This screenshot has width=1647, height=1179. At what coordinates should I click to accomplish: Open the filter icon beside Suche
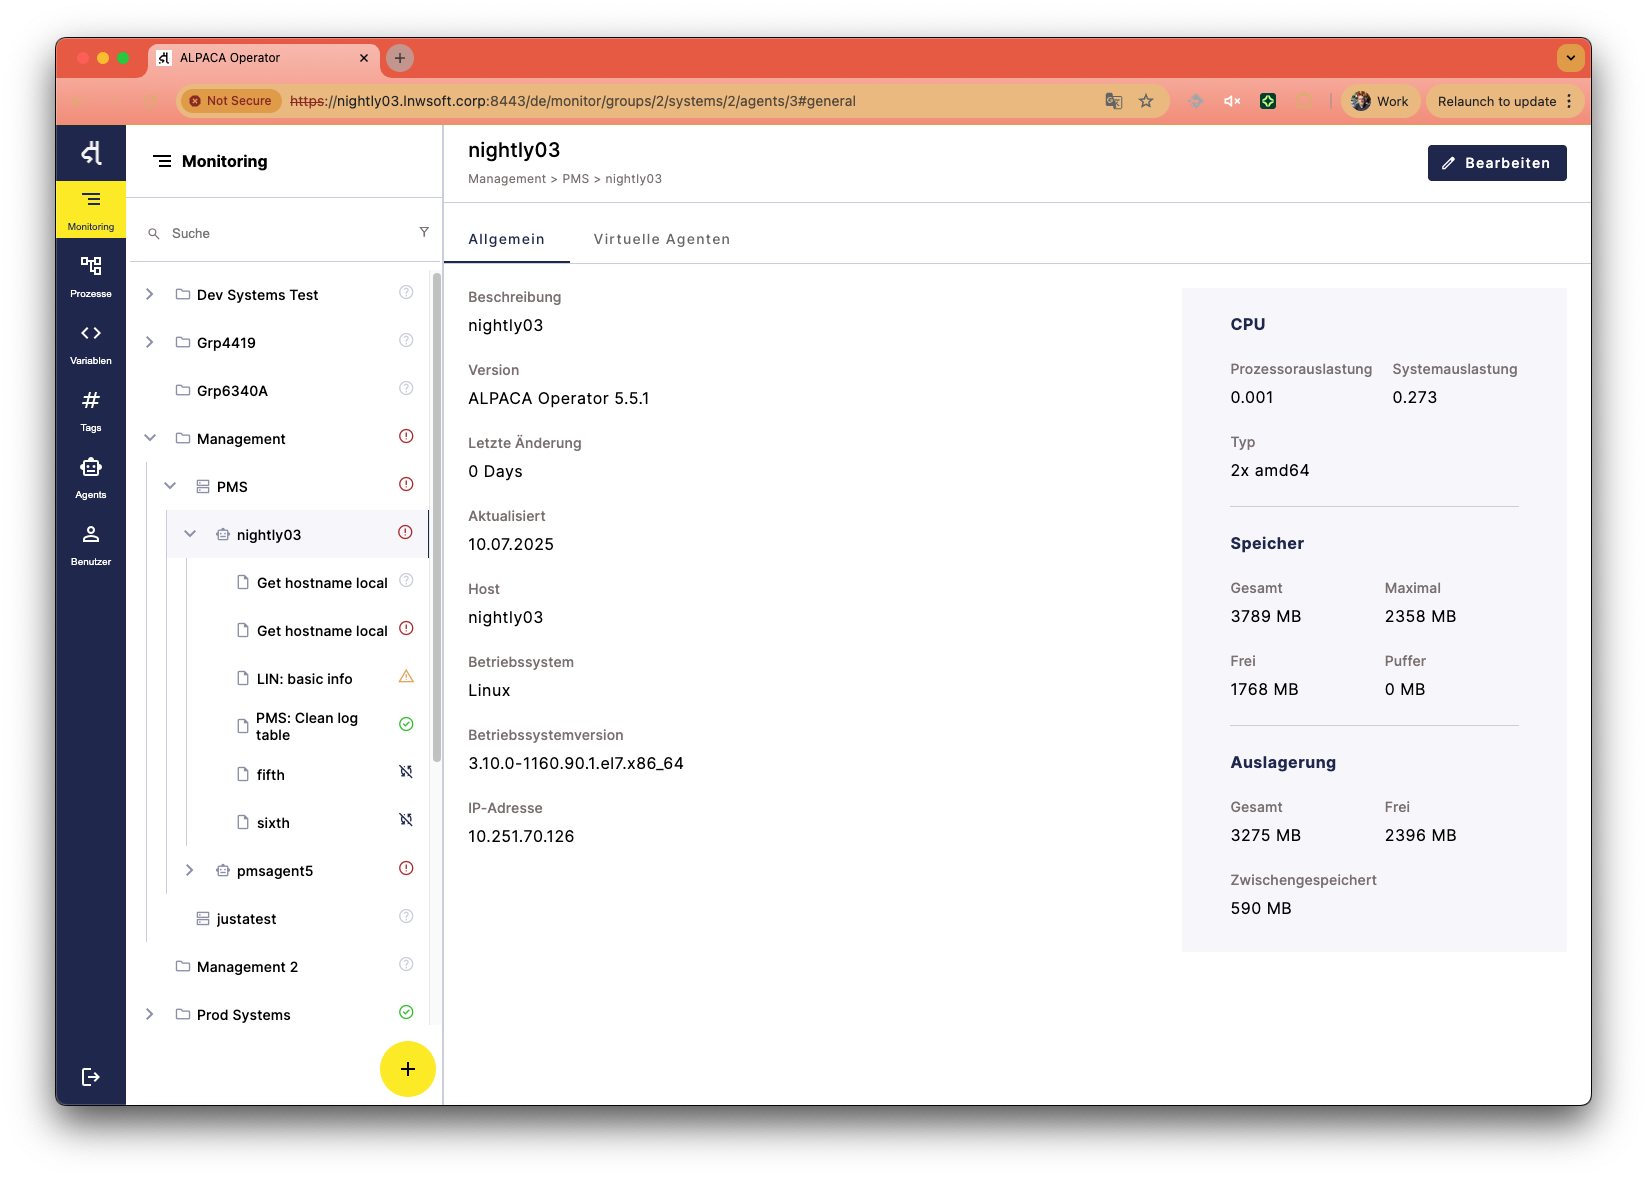[x=424, y=232]
